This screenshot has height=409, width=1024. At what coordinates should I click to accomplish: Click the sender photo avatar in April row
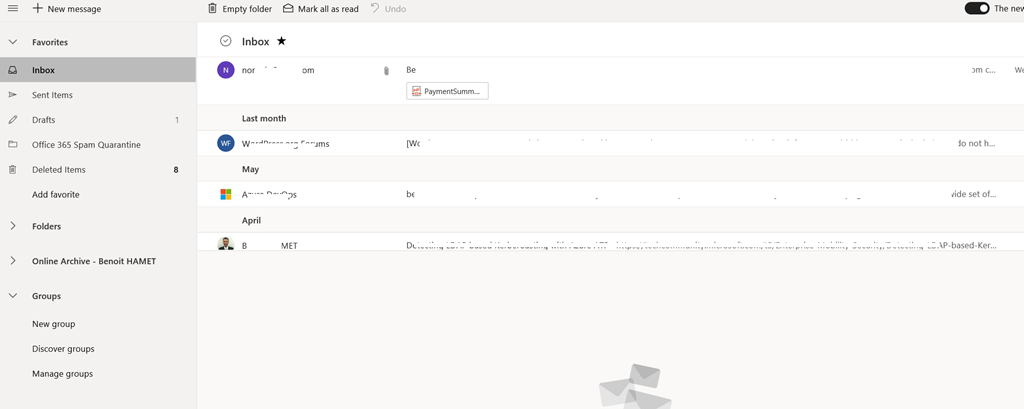pos(226,245)
